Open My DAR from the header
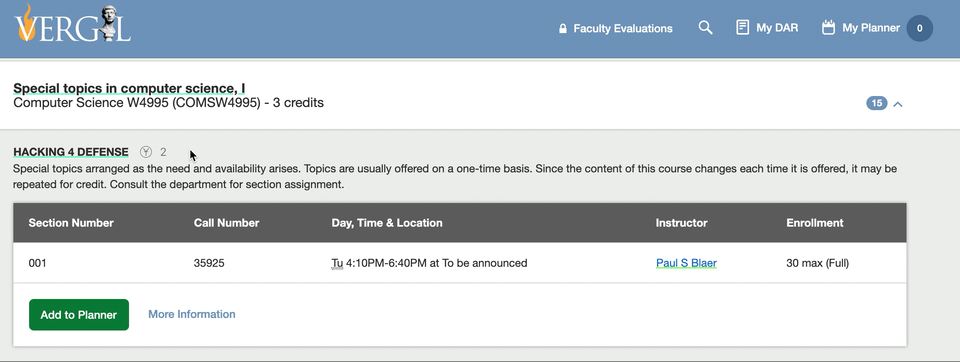The image size is (960, 362). point(777,28)
